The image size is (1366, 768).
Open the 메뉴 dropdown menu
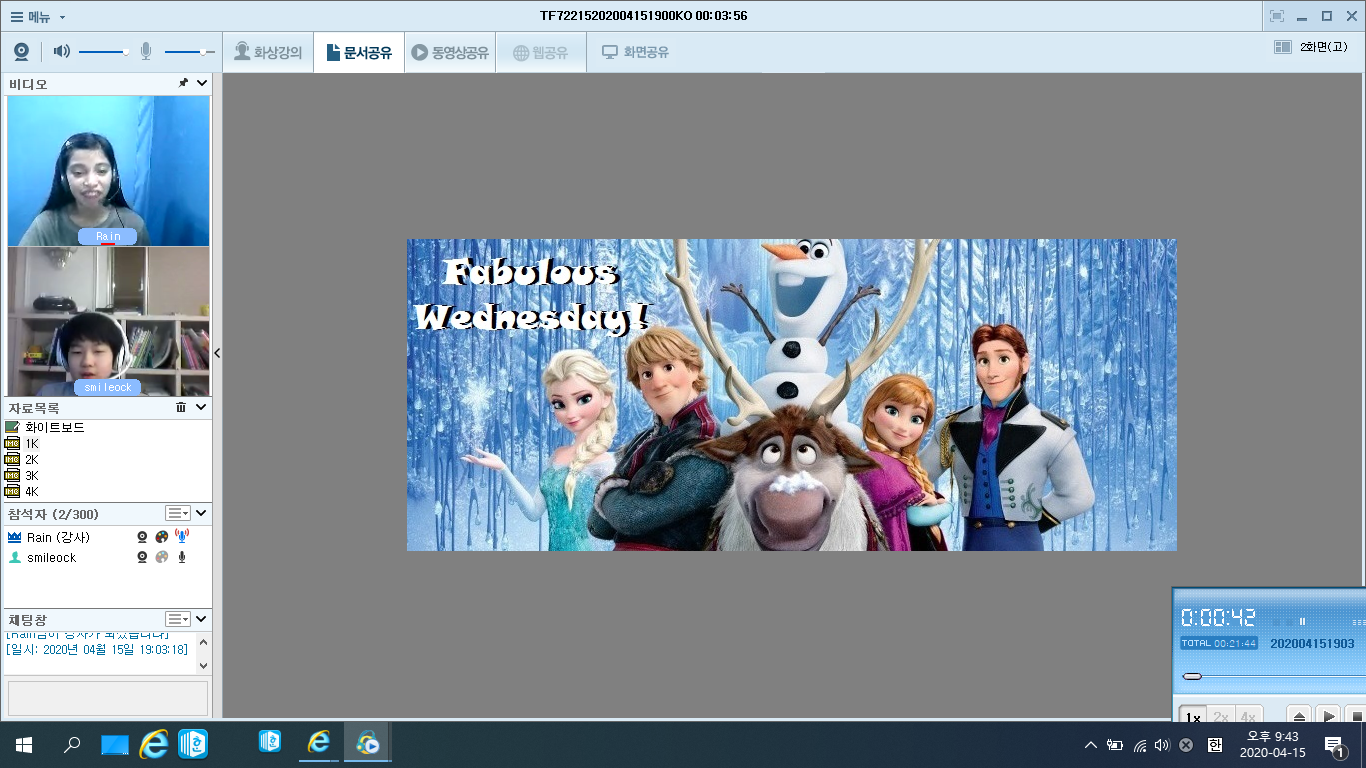38,16
